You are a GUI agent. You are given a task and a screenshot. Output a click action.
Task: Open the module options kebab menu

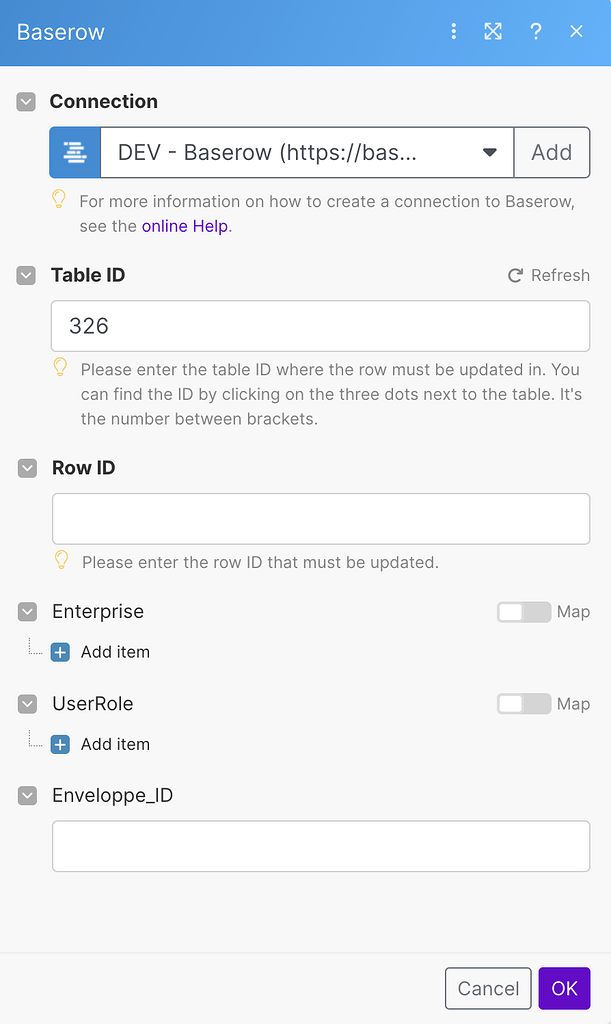[x=454, y=31]
